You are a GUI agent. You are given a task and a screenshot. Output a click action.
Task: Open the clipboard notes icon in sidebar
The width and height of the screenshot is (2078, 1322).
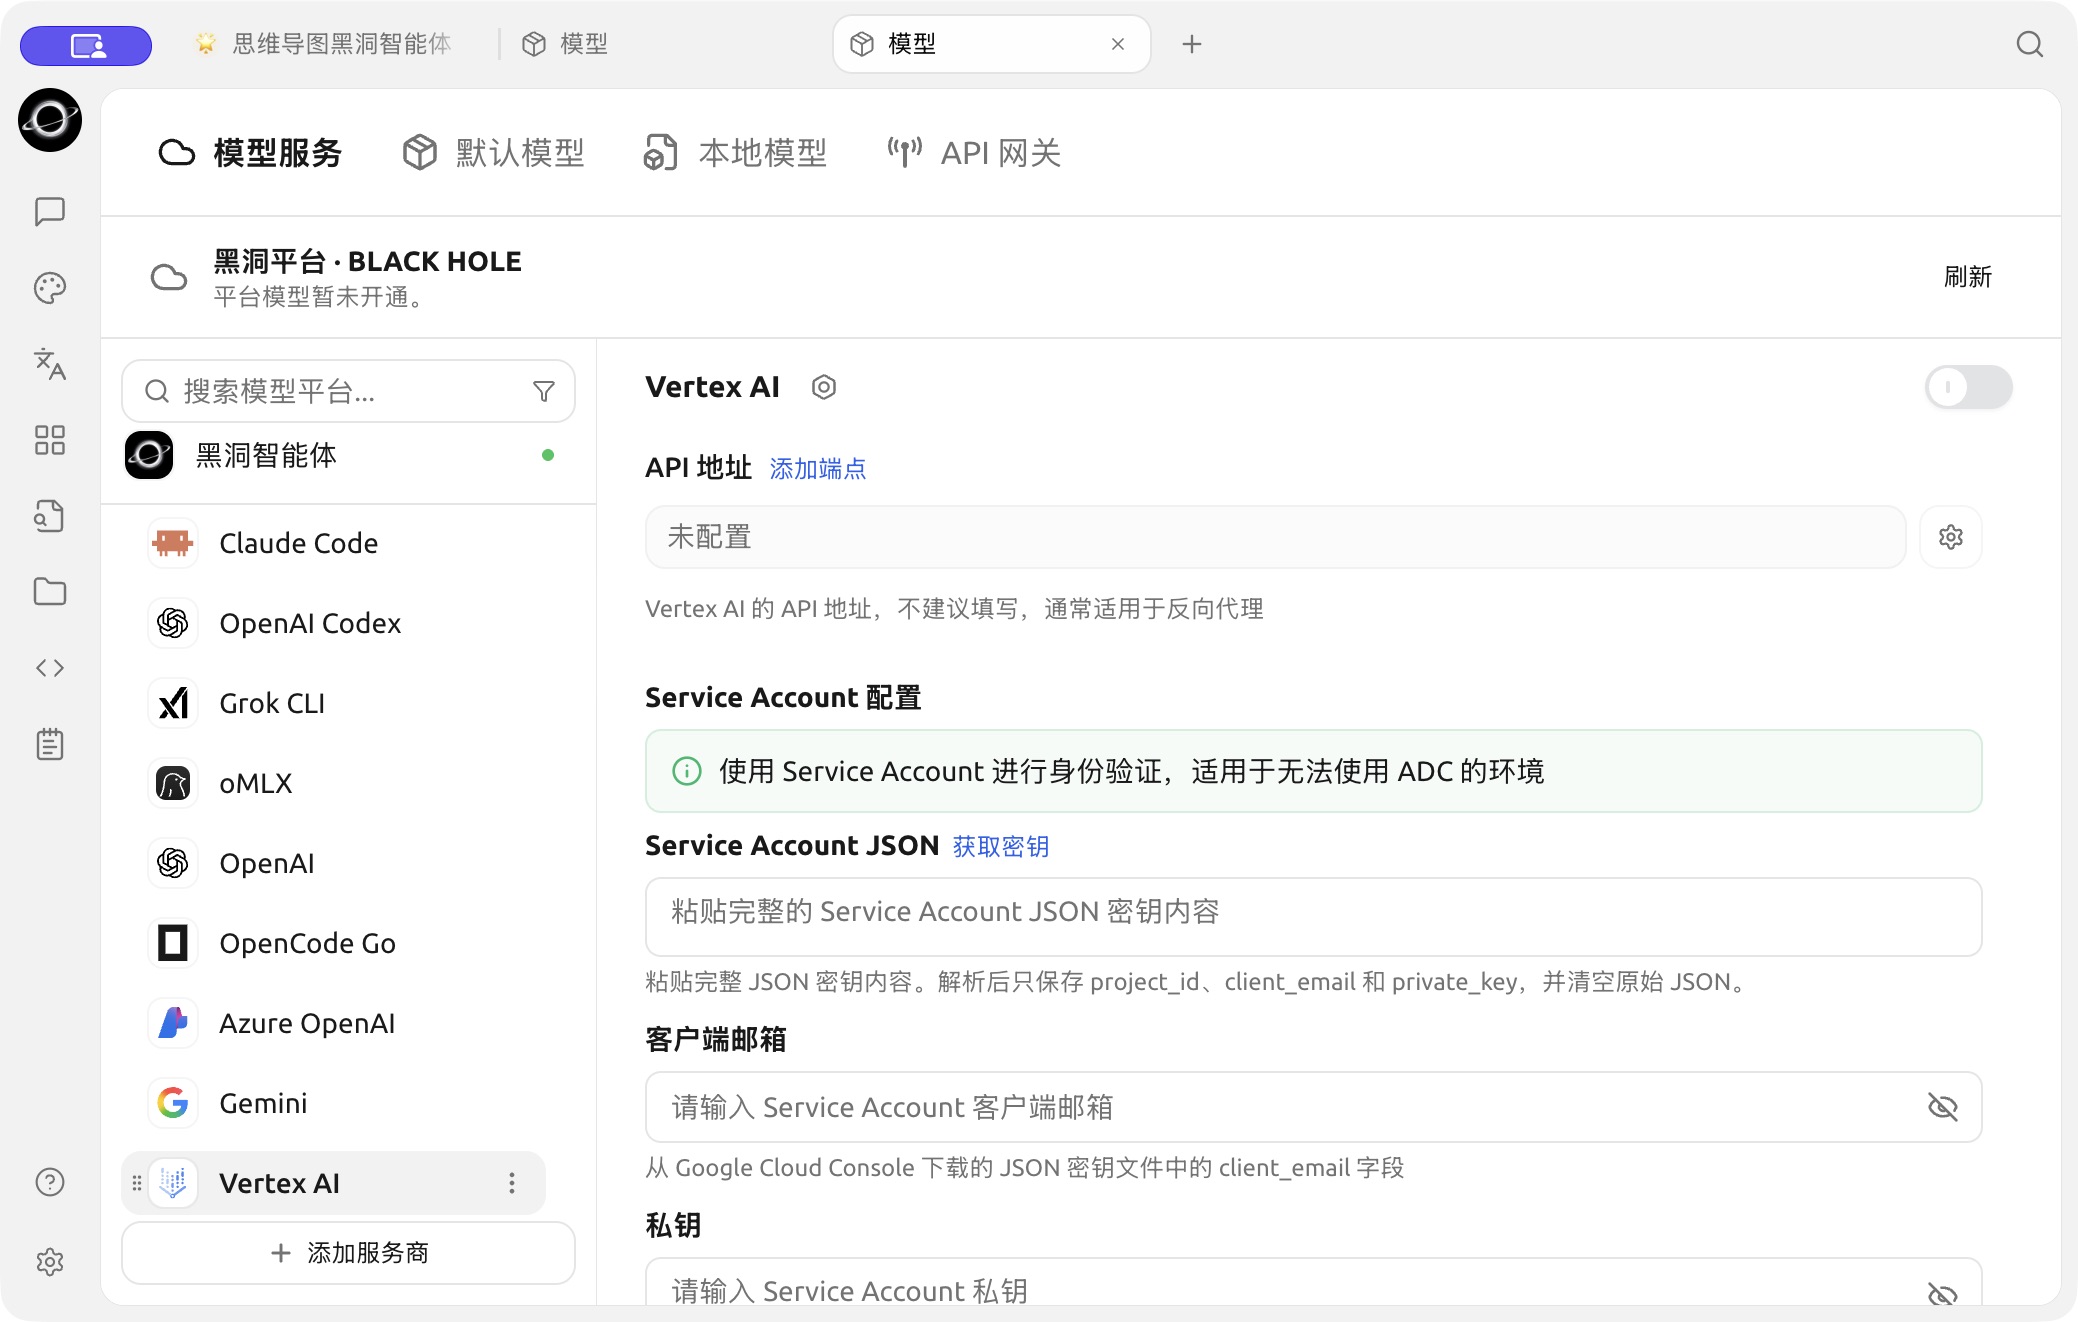(x=50, y=744)
